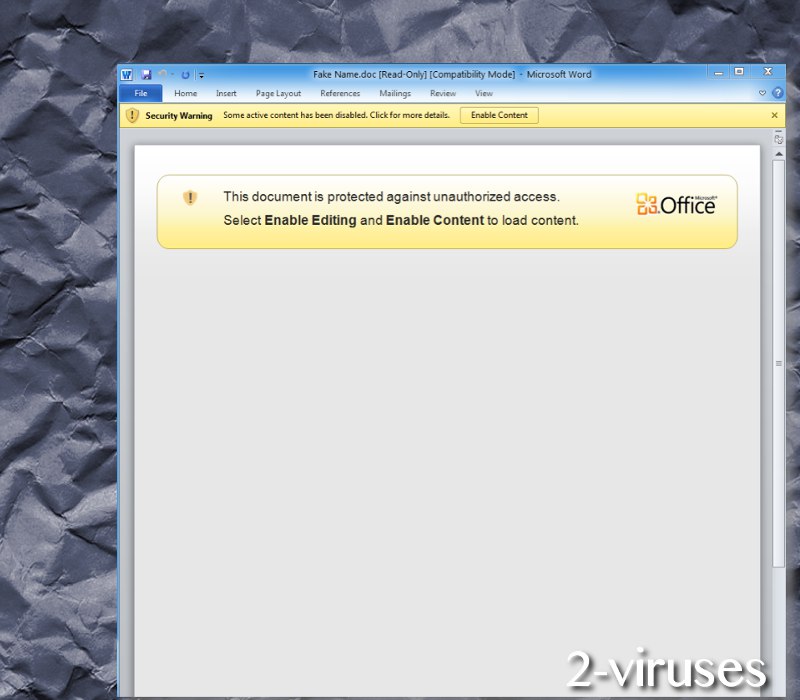Open the Microsoft Word Help icon
The width and height of the screenshot is (800, 700).
pos(777,93)
